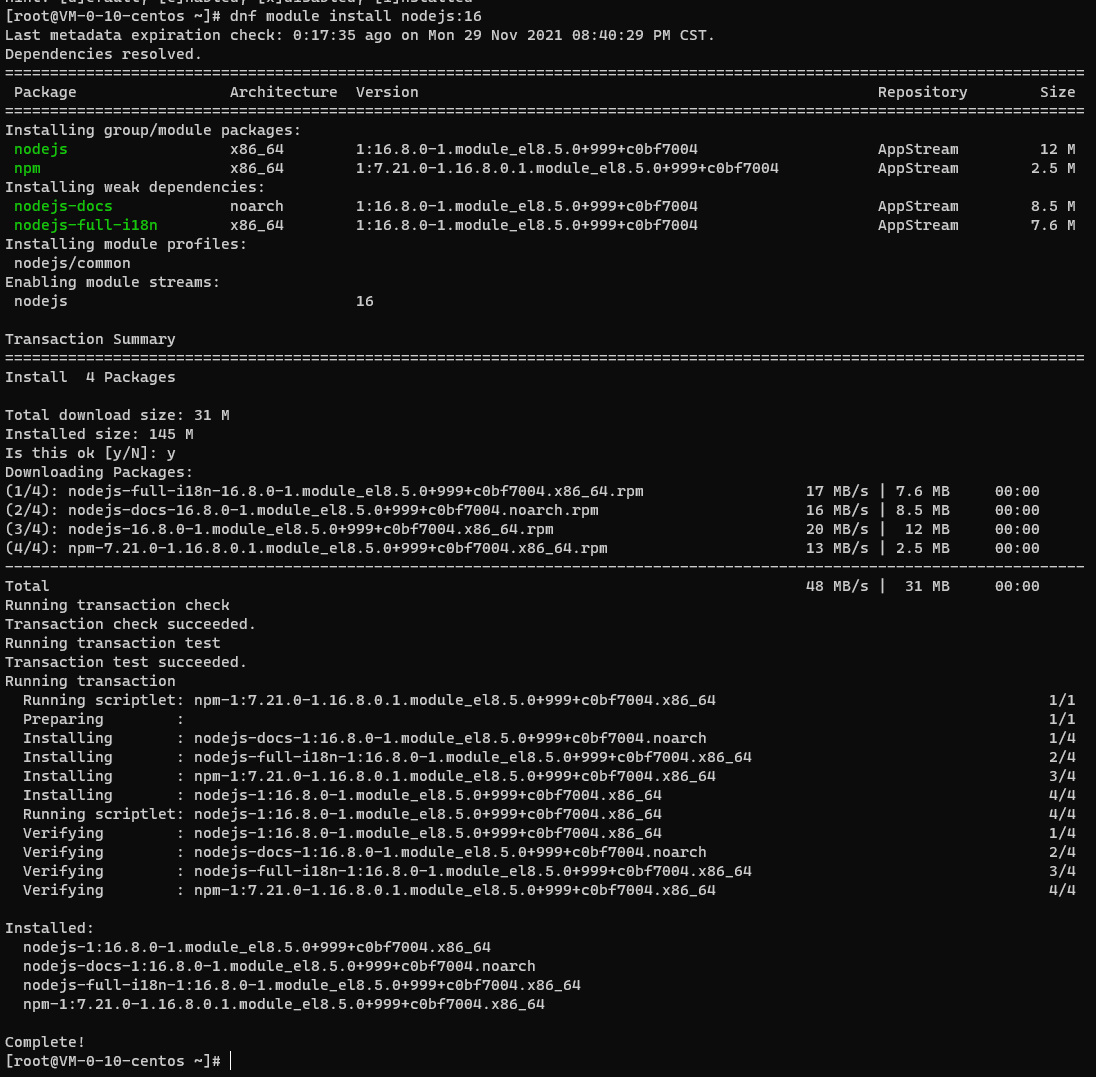1096x1077 pixels.
Task: Click the green 'nodejs-full-i18n' package name
Action: point(85,225)
